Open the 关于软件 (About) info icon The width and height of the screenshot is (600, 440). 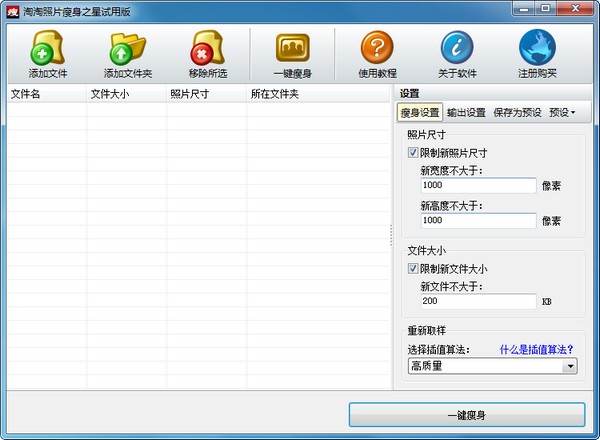(457, 49)
